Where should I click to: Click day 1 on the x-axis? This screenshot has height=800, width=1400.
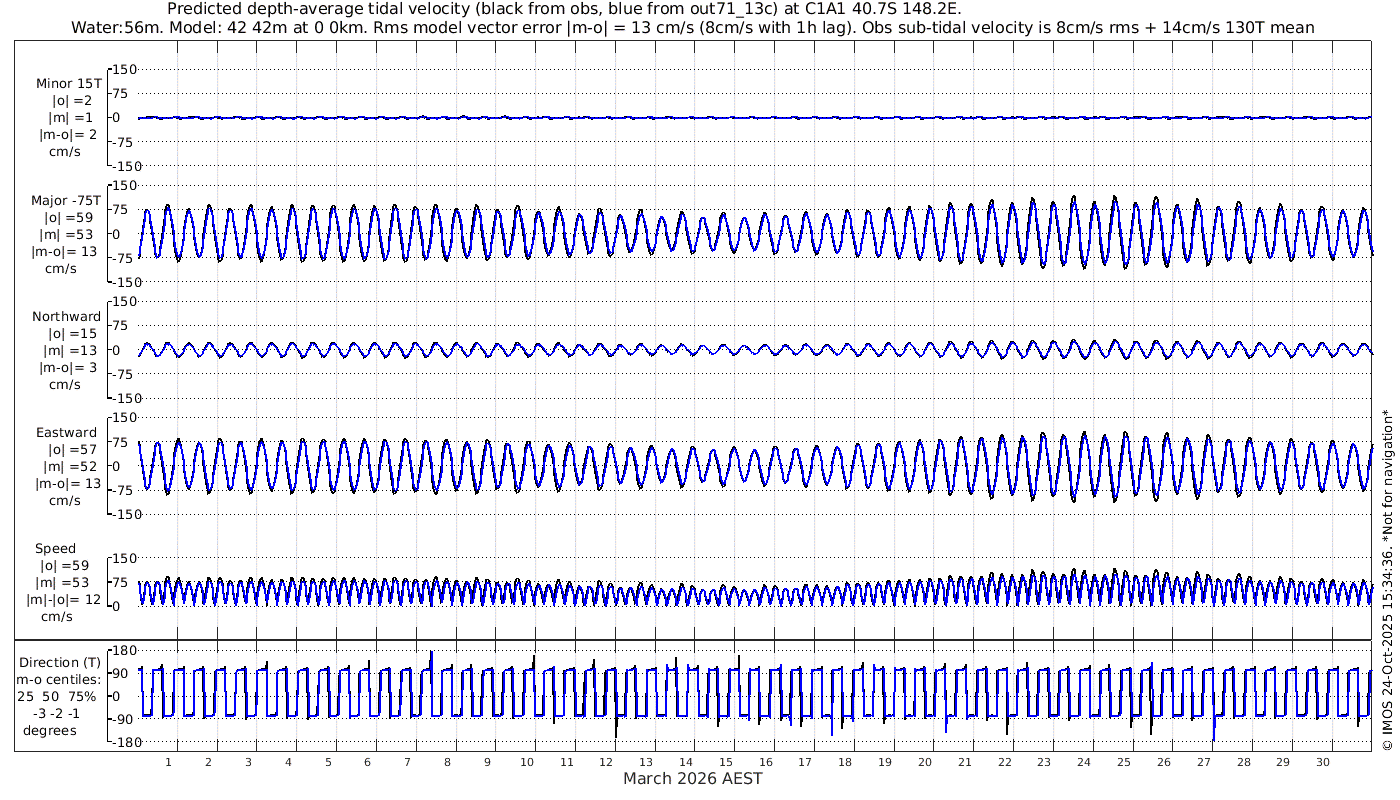click(x=169, y=762)
